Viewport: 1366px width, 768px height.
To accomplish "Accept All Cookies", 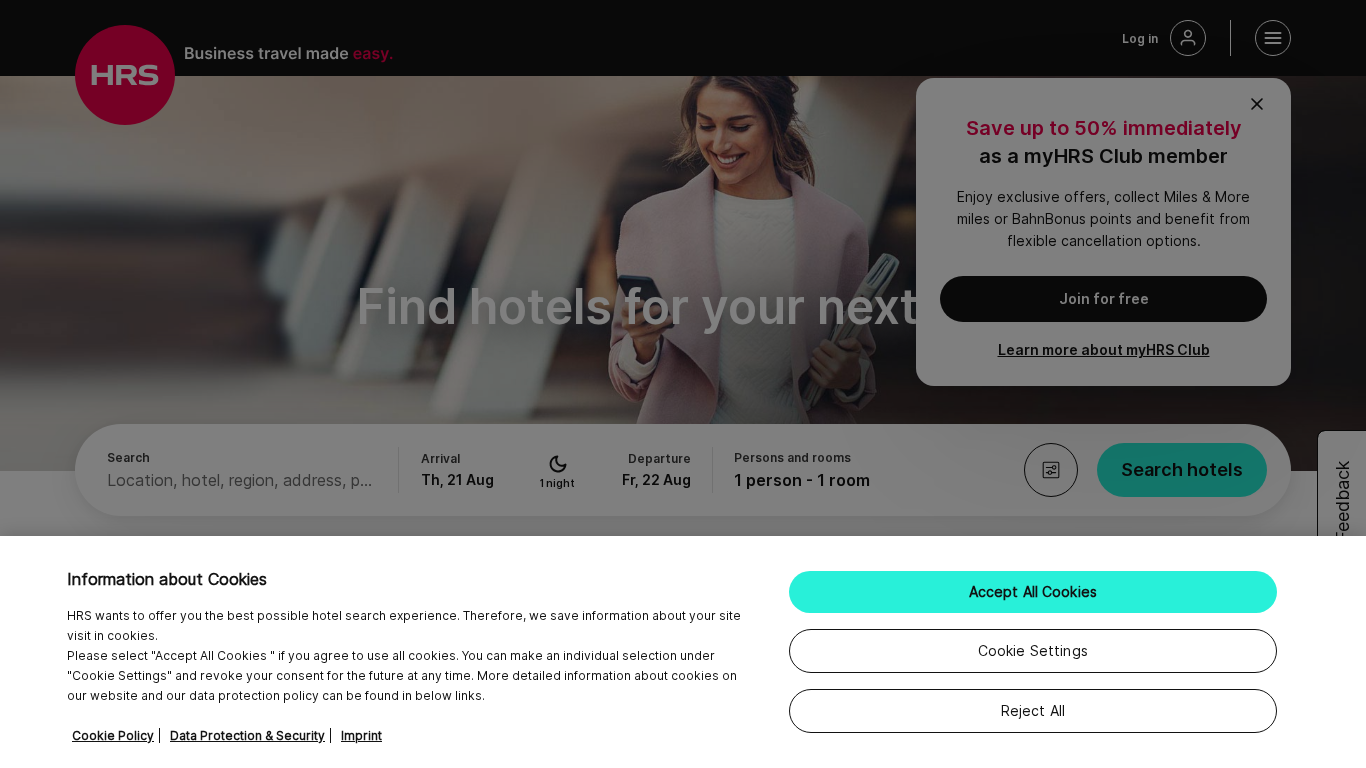I will coord(1033,592).
